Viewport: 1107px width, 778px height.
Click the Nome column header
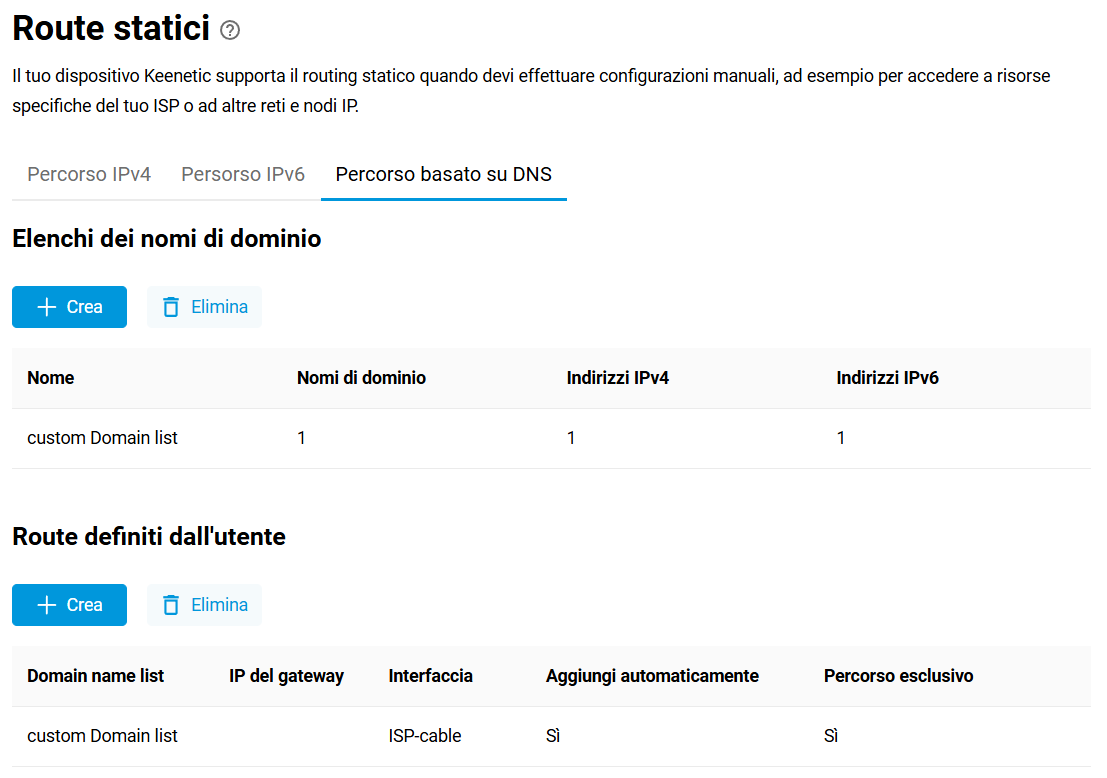pos(51,378)
